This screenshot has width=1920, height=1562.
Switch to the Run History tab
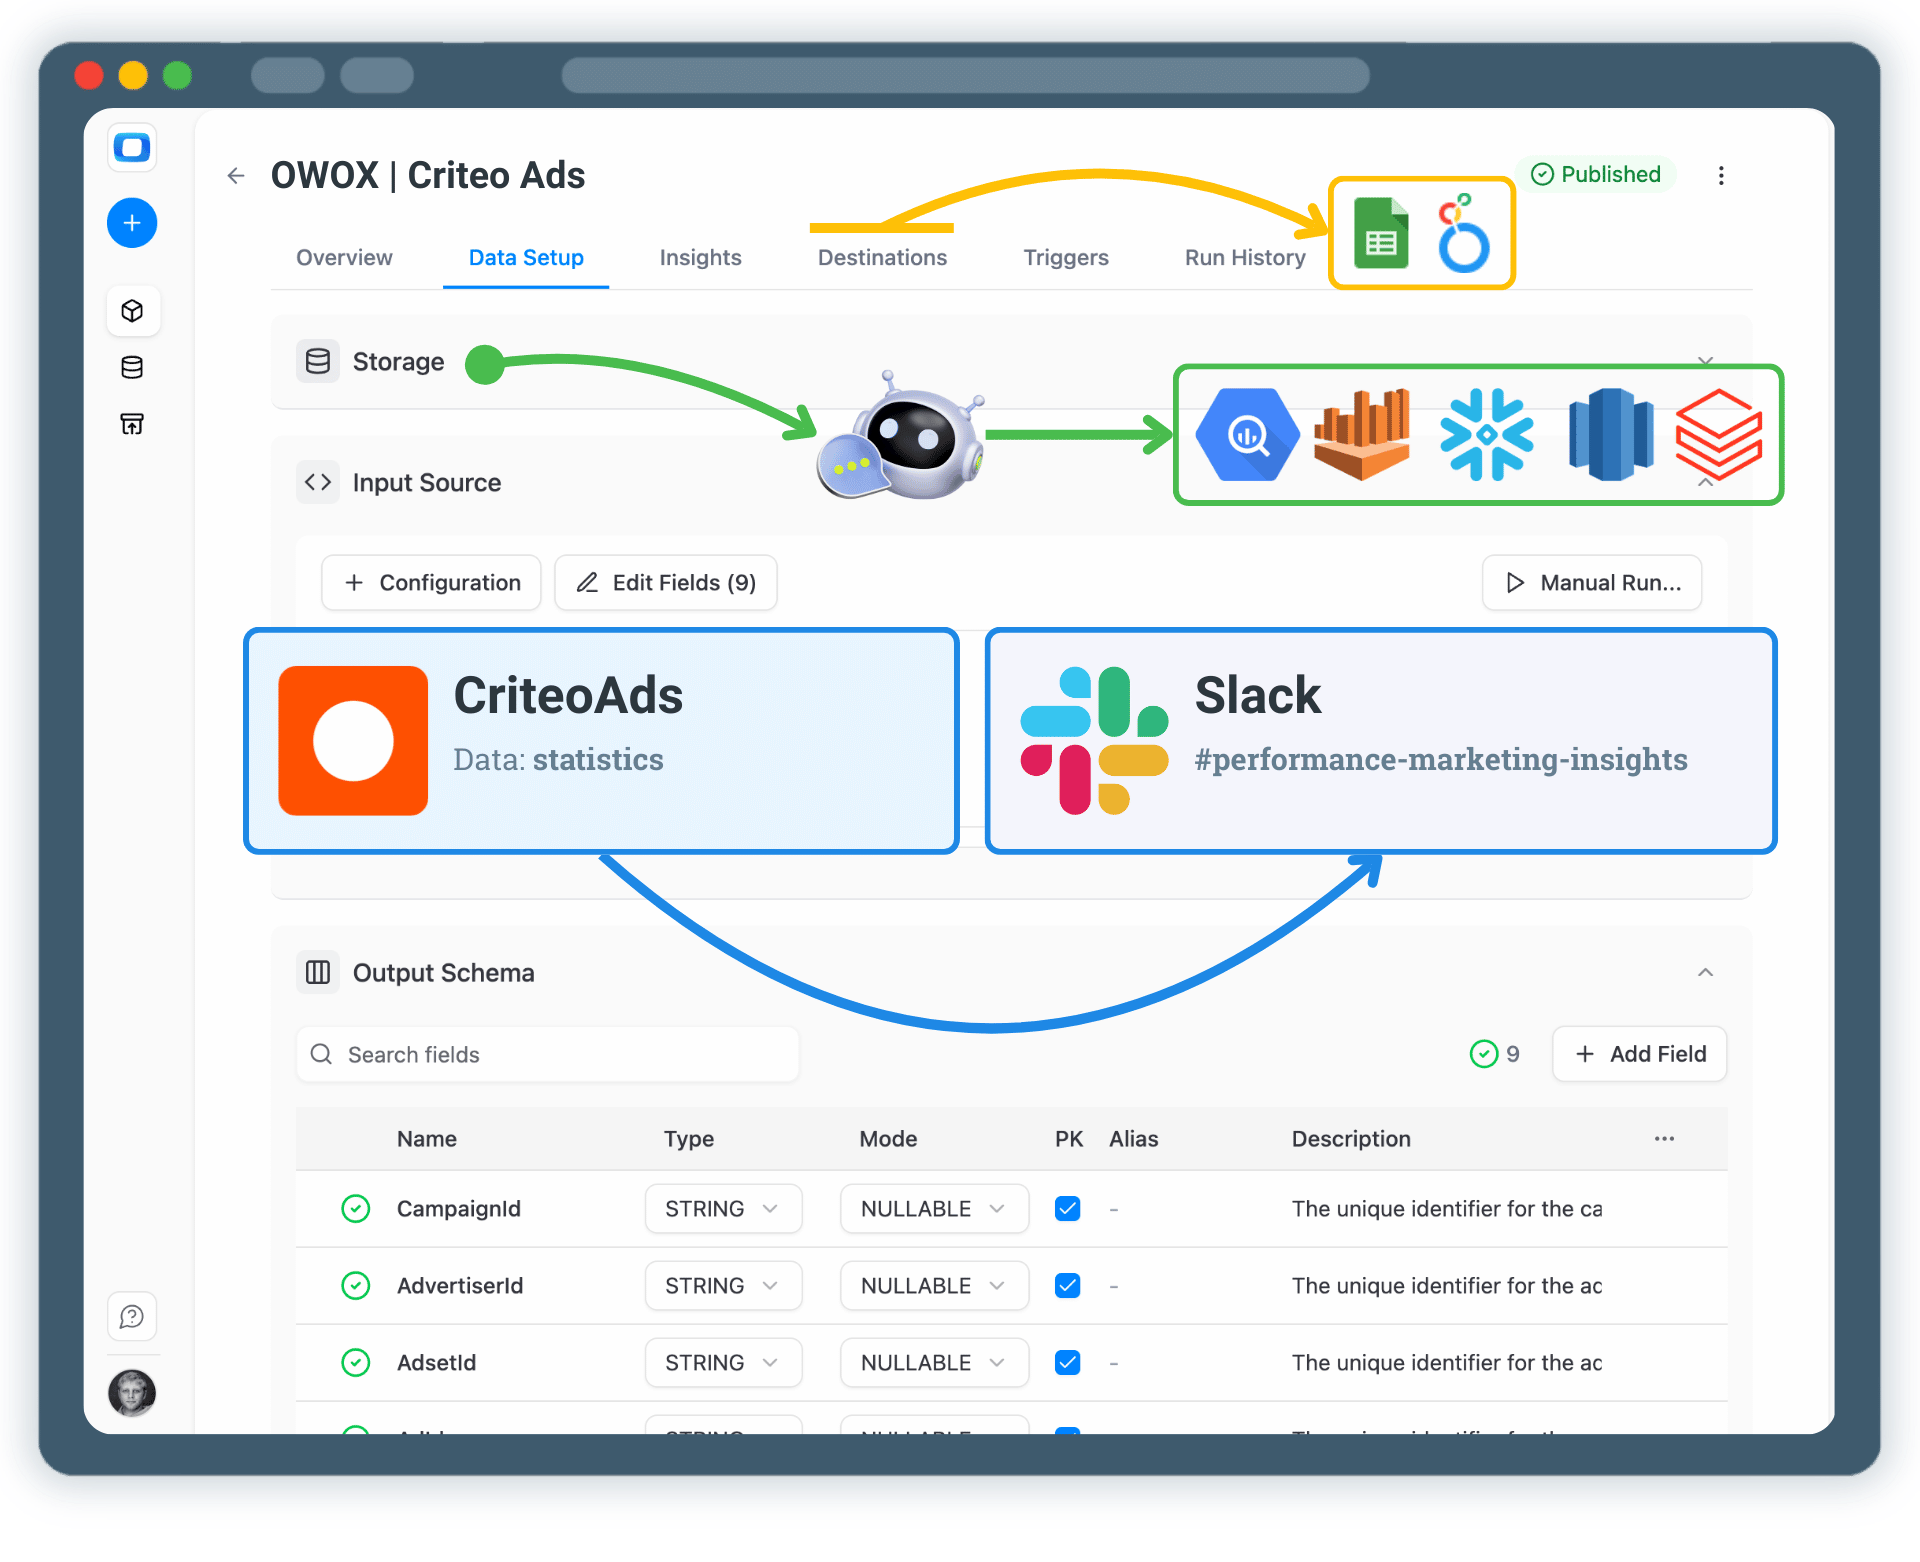pyautogui.click(x=1244, y=258)
